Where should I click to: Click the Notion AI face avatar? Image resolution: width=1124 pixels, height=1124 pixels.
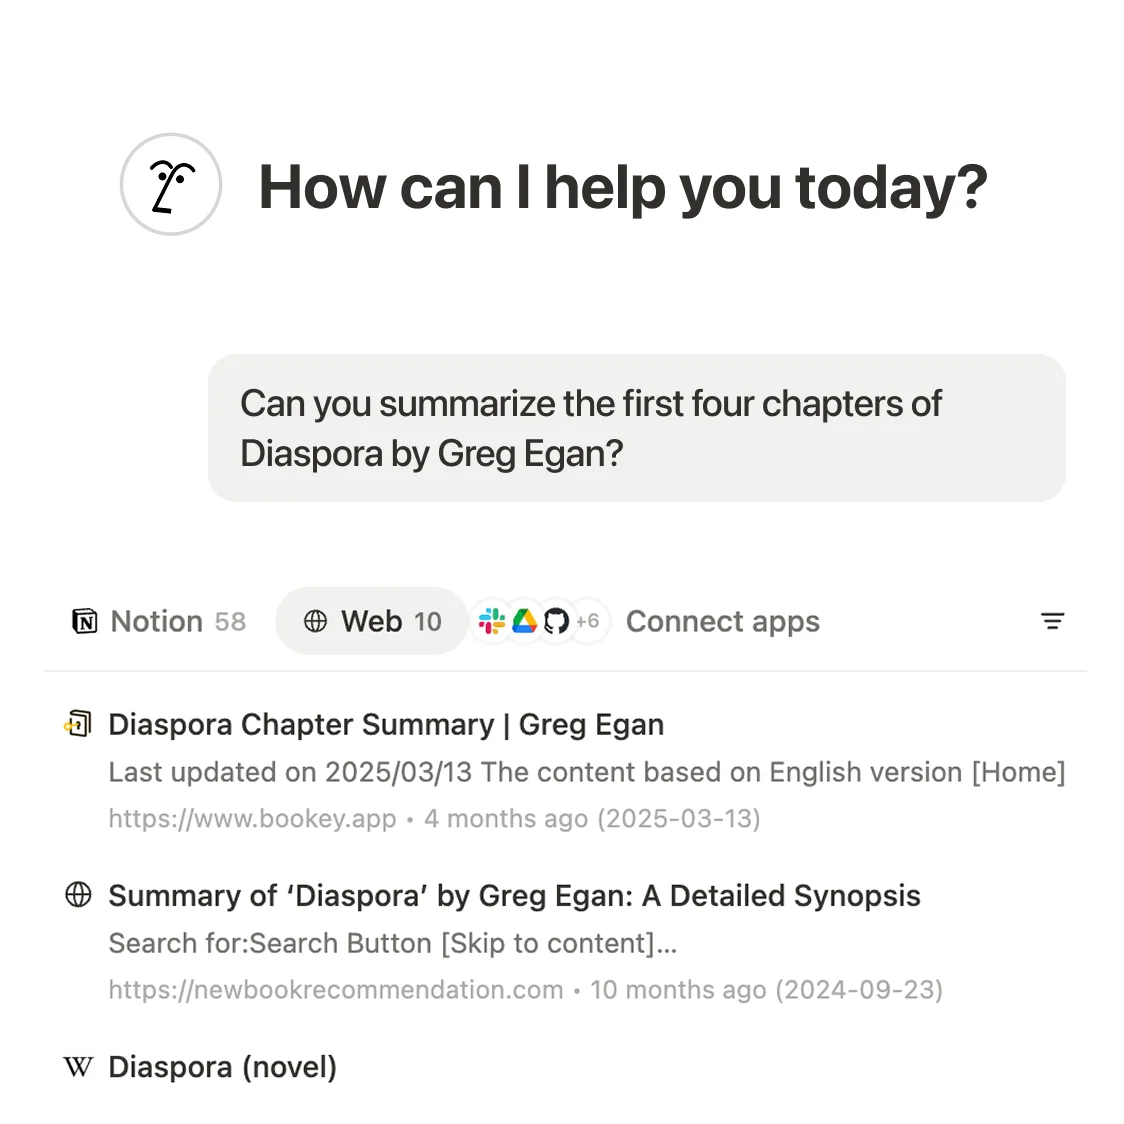(171, 185)
